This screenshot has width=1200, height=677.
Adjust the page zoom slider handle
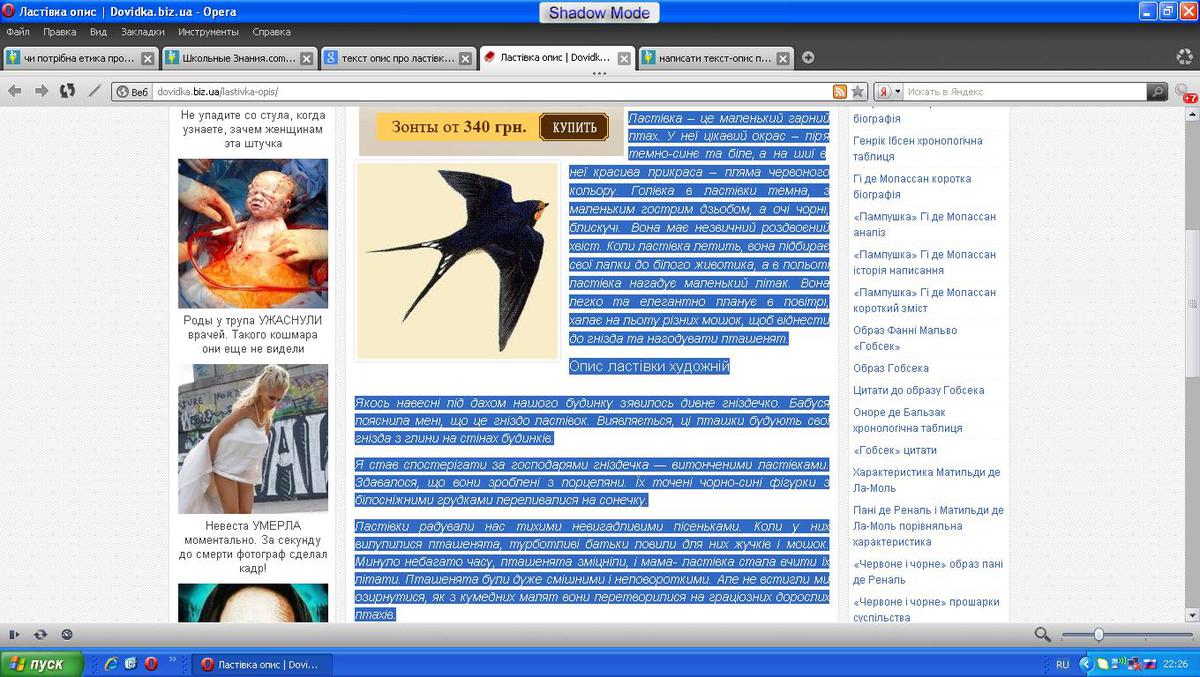click(1098, 634)
